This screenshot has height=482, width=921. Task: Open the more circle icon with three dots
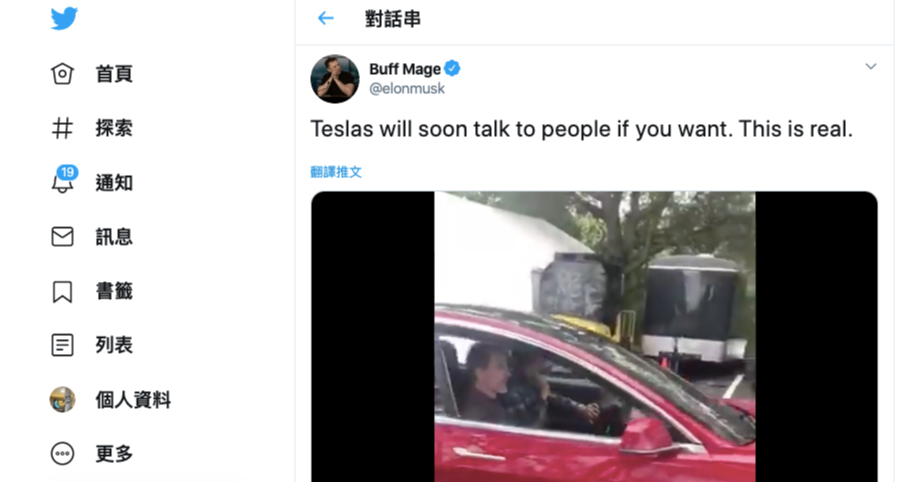(62, 454)
